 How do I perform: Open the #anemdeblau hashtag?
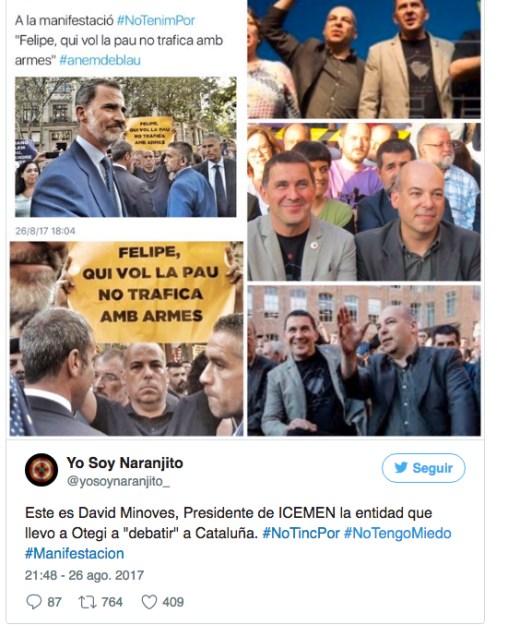tap(100, 60)
